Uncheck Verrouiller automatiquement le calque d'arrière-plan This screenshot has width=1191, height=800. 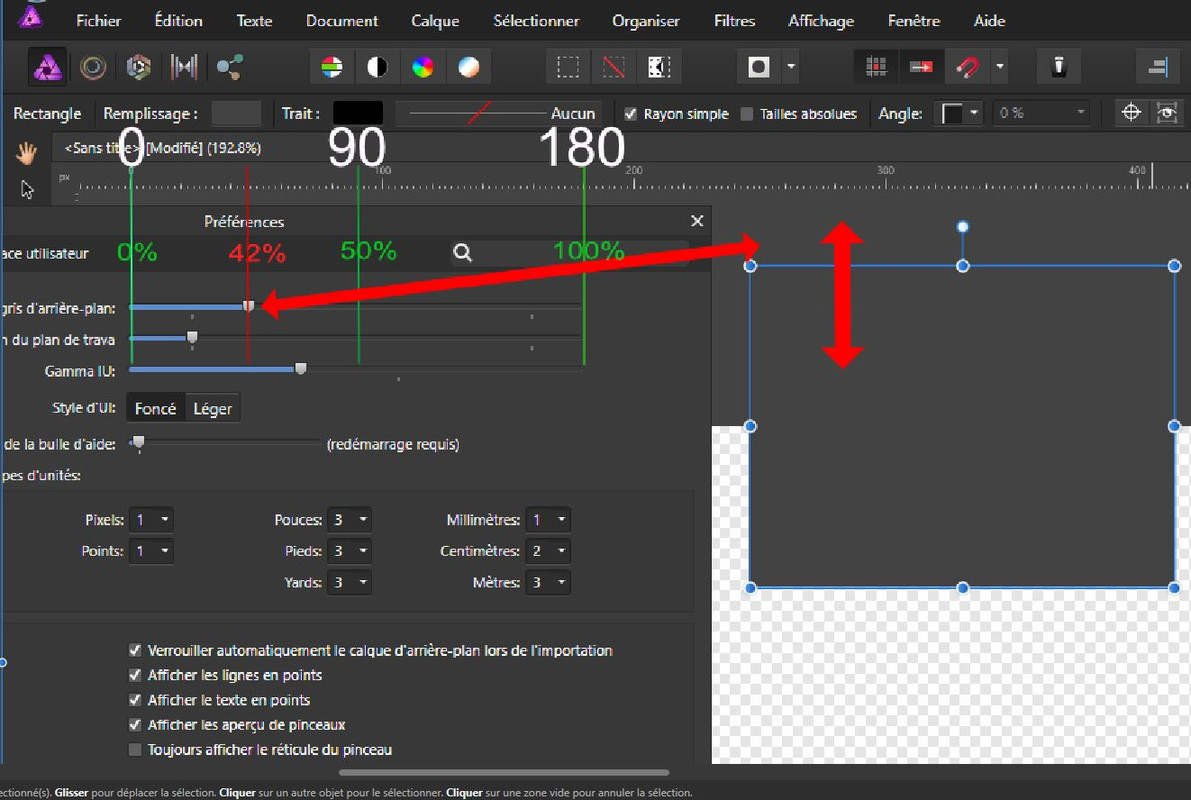(135, 650)
